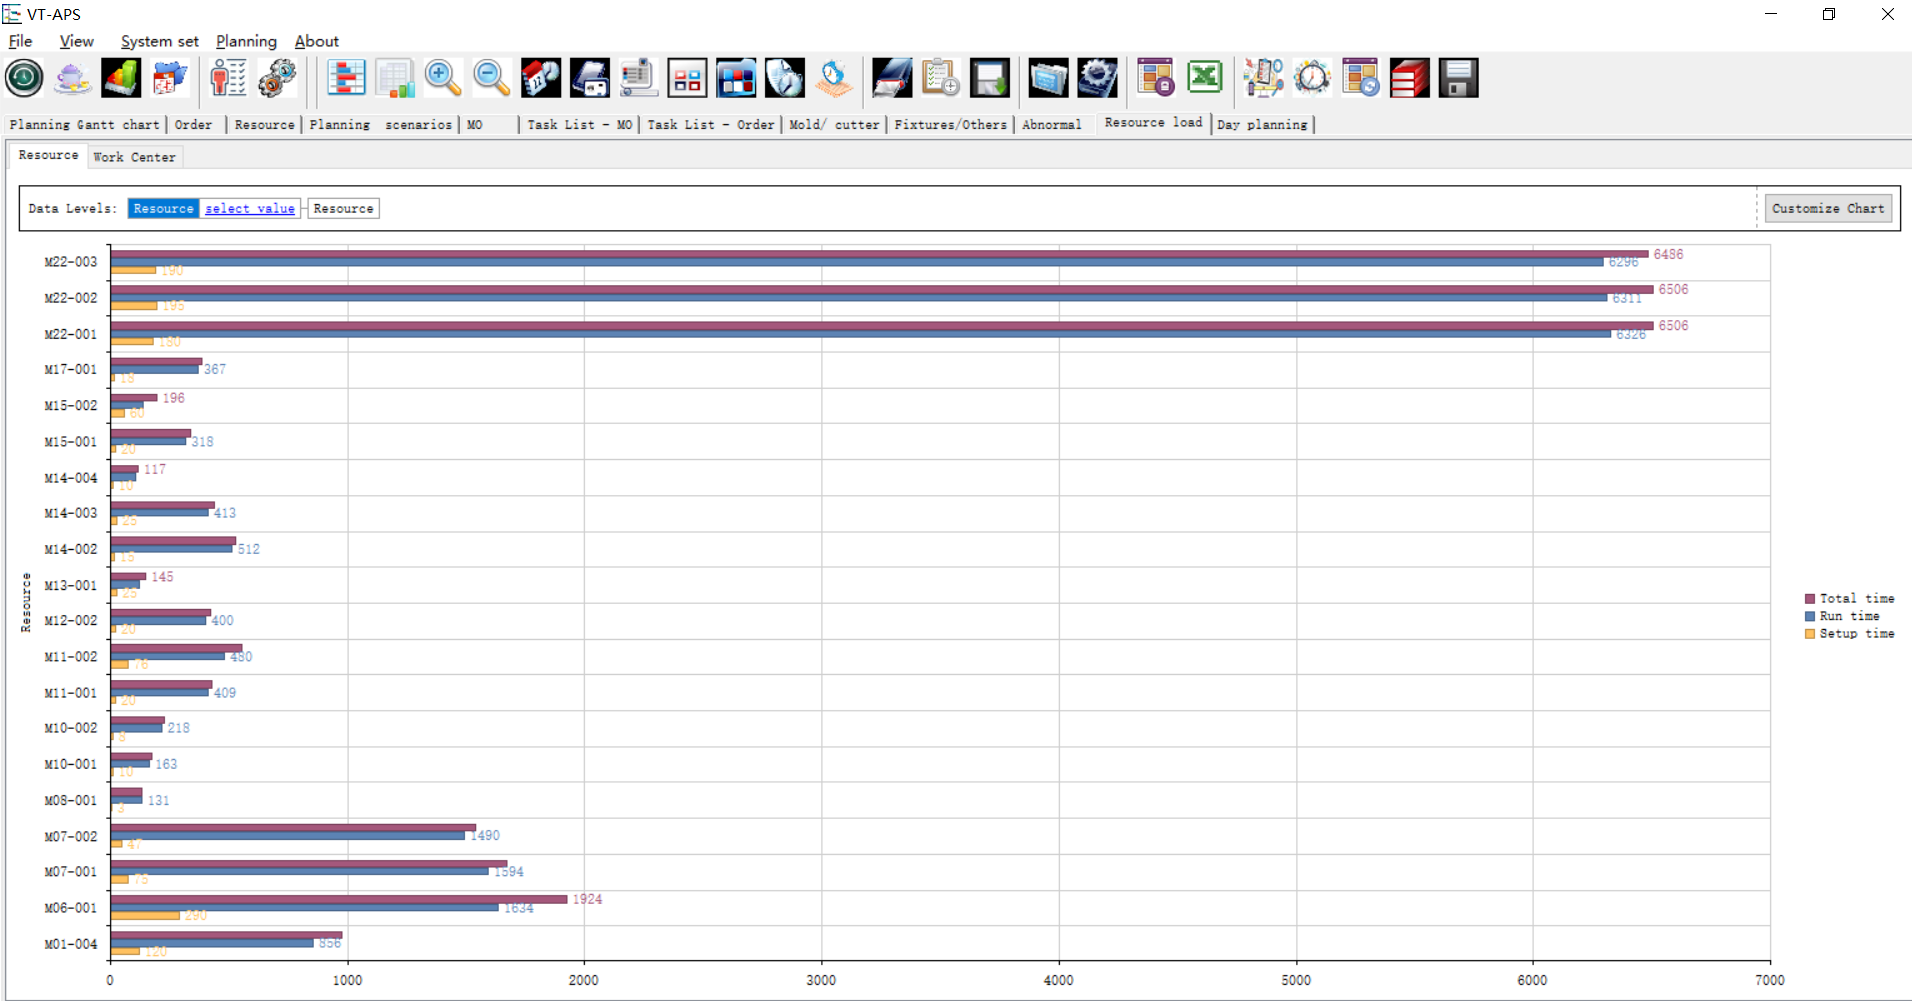Click the floppy disk save icon
Viewport: 1912px width, 1001px height.
pos(1458,78)
